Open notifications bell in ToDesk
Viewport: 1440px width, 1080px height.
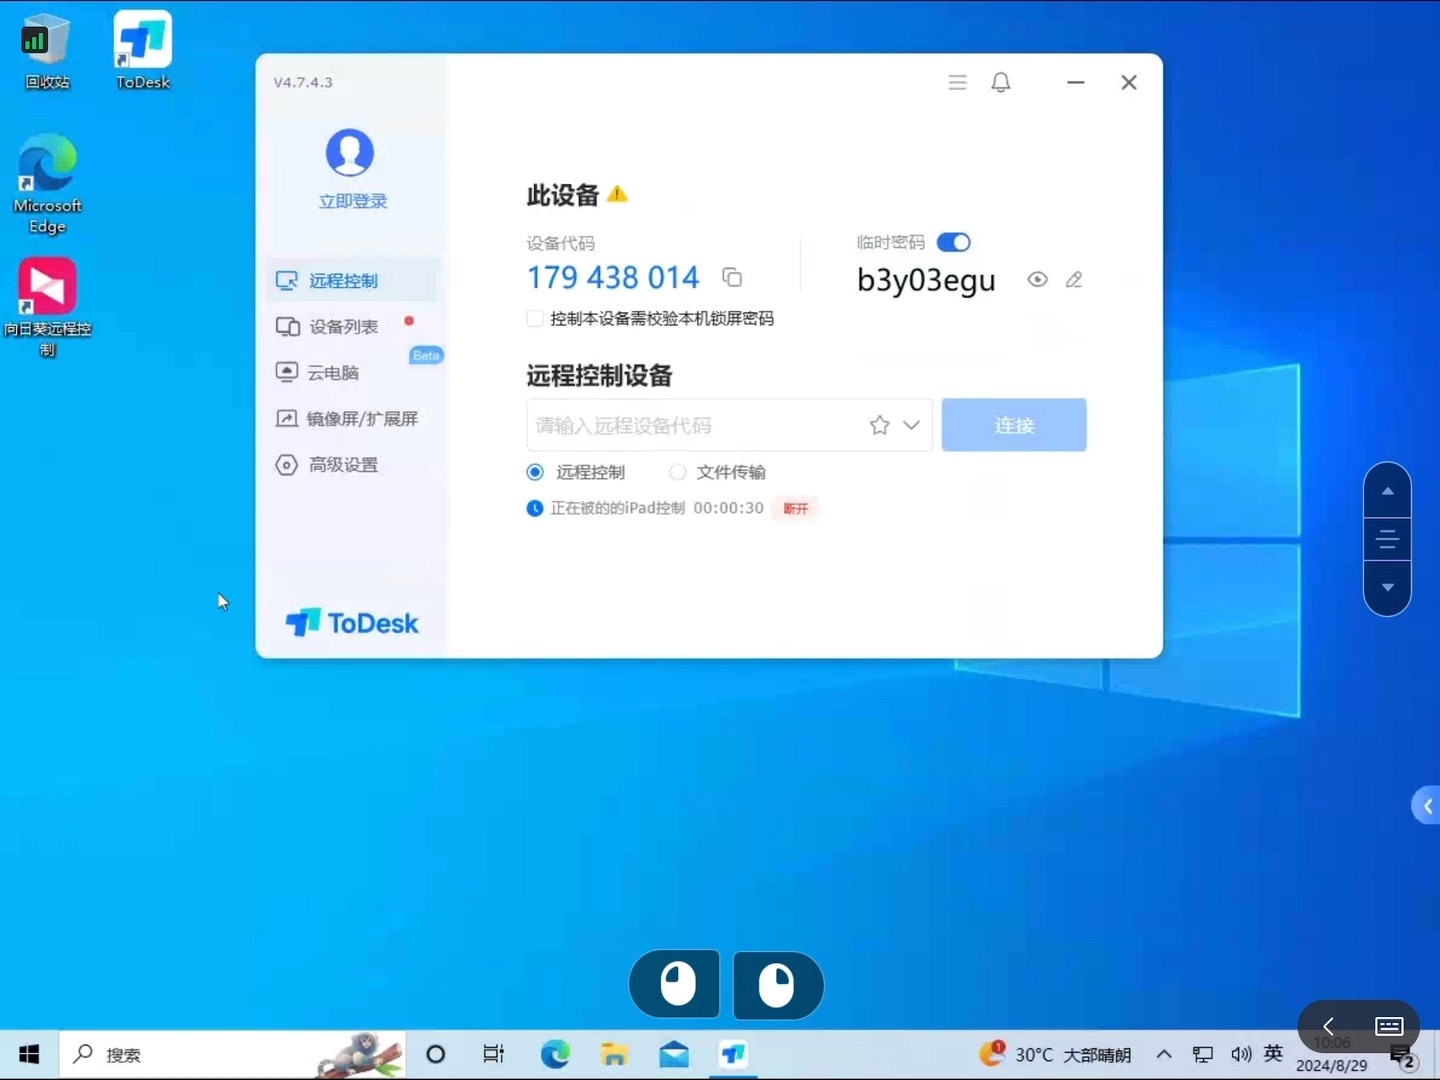pos(1001,82)
